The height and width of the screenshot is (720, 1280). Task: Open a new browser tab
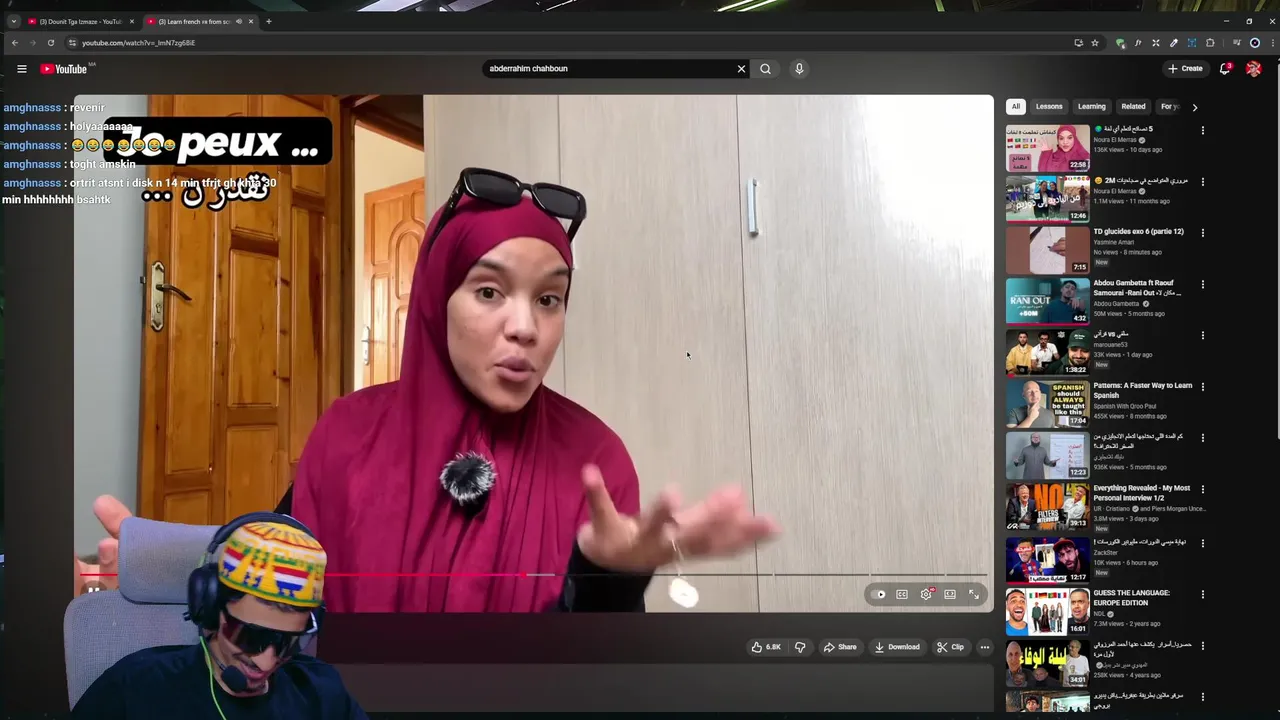click(x=268, y=21)
